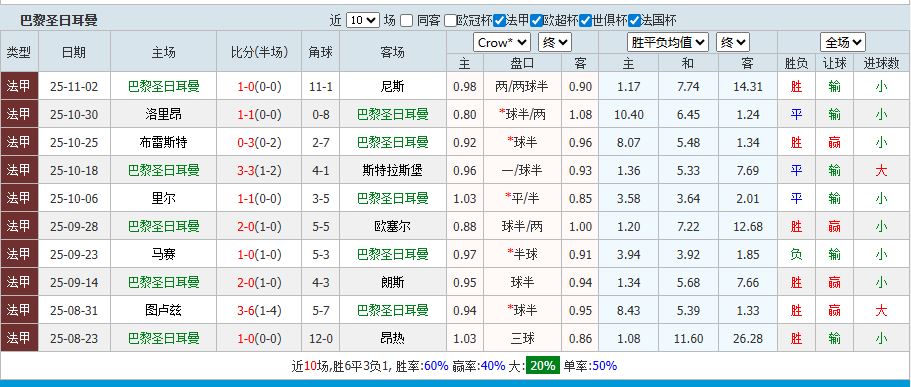
Task: Click the 类型 column header
Action: (x=19, y=52)
